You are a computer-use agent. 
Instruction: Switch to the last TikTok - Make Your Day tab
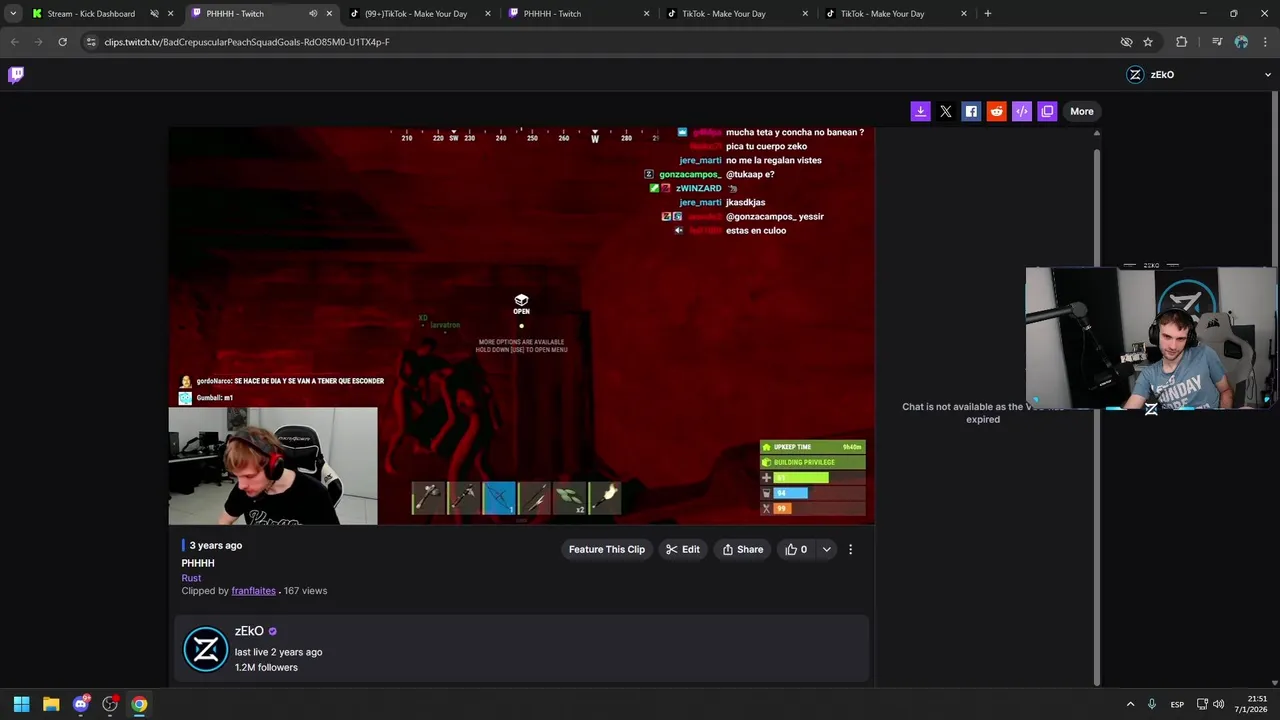click(x=882, y=14)
